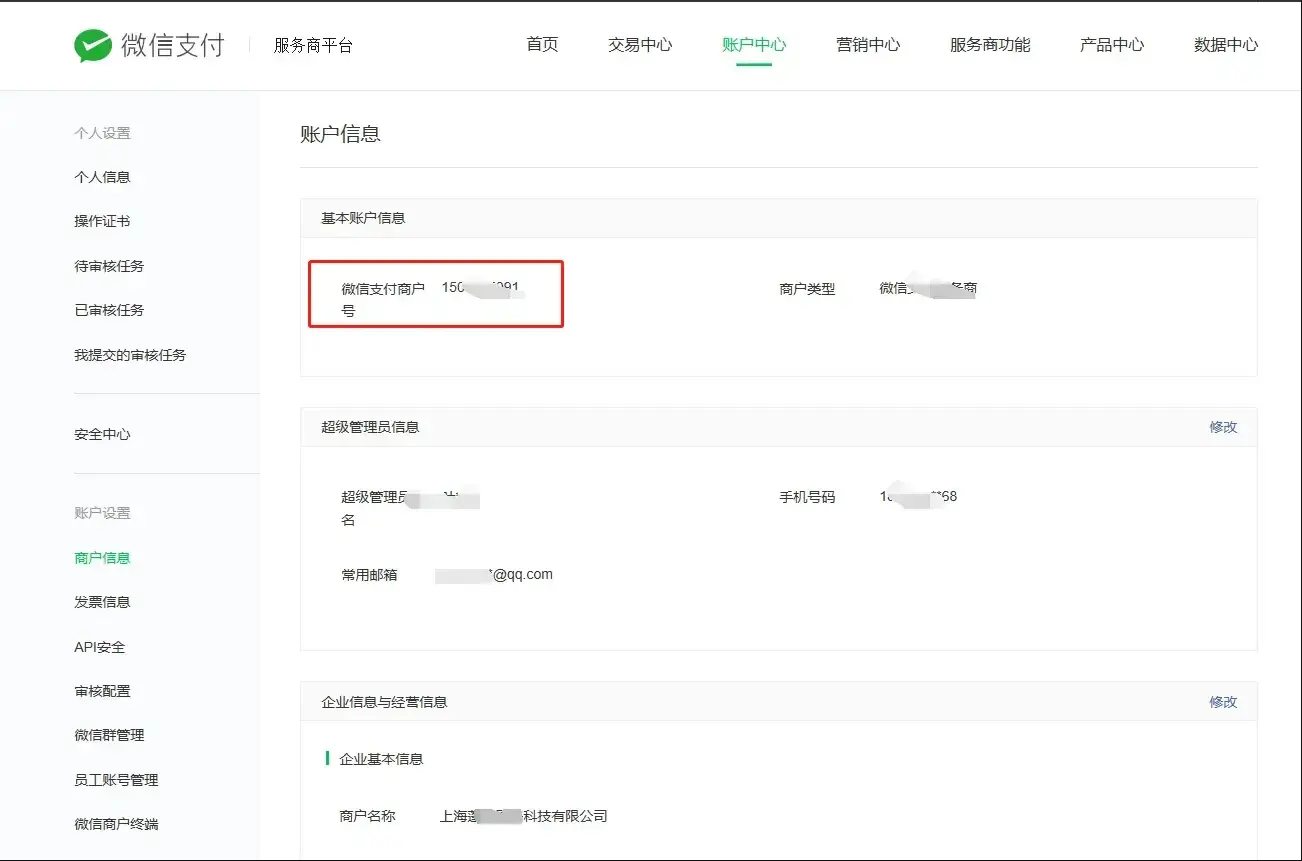Select 操作证书 in the left sidebar
The height and width of the screenshot is (861, 1302).
[103, 221]
